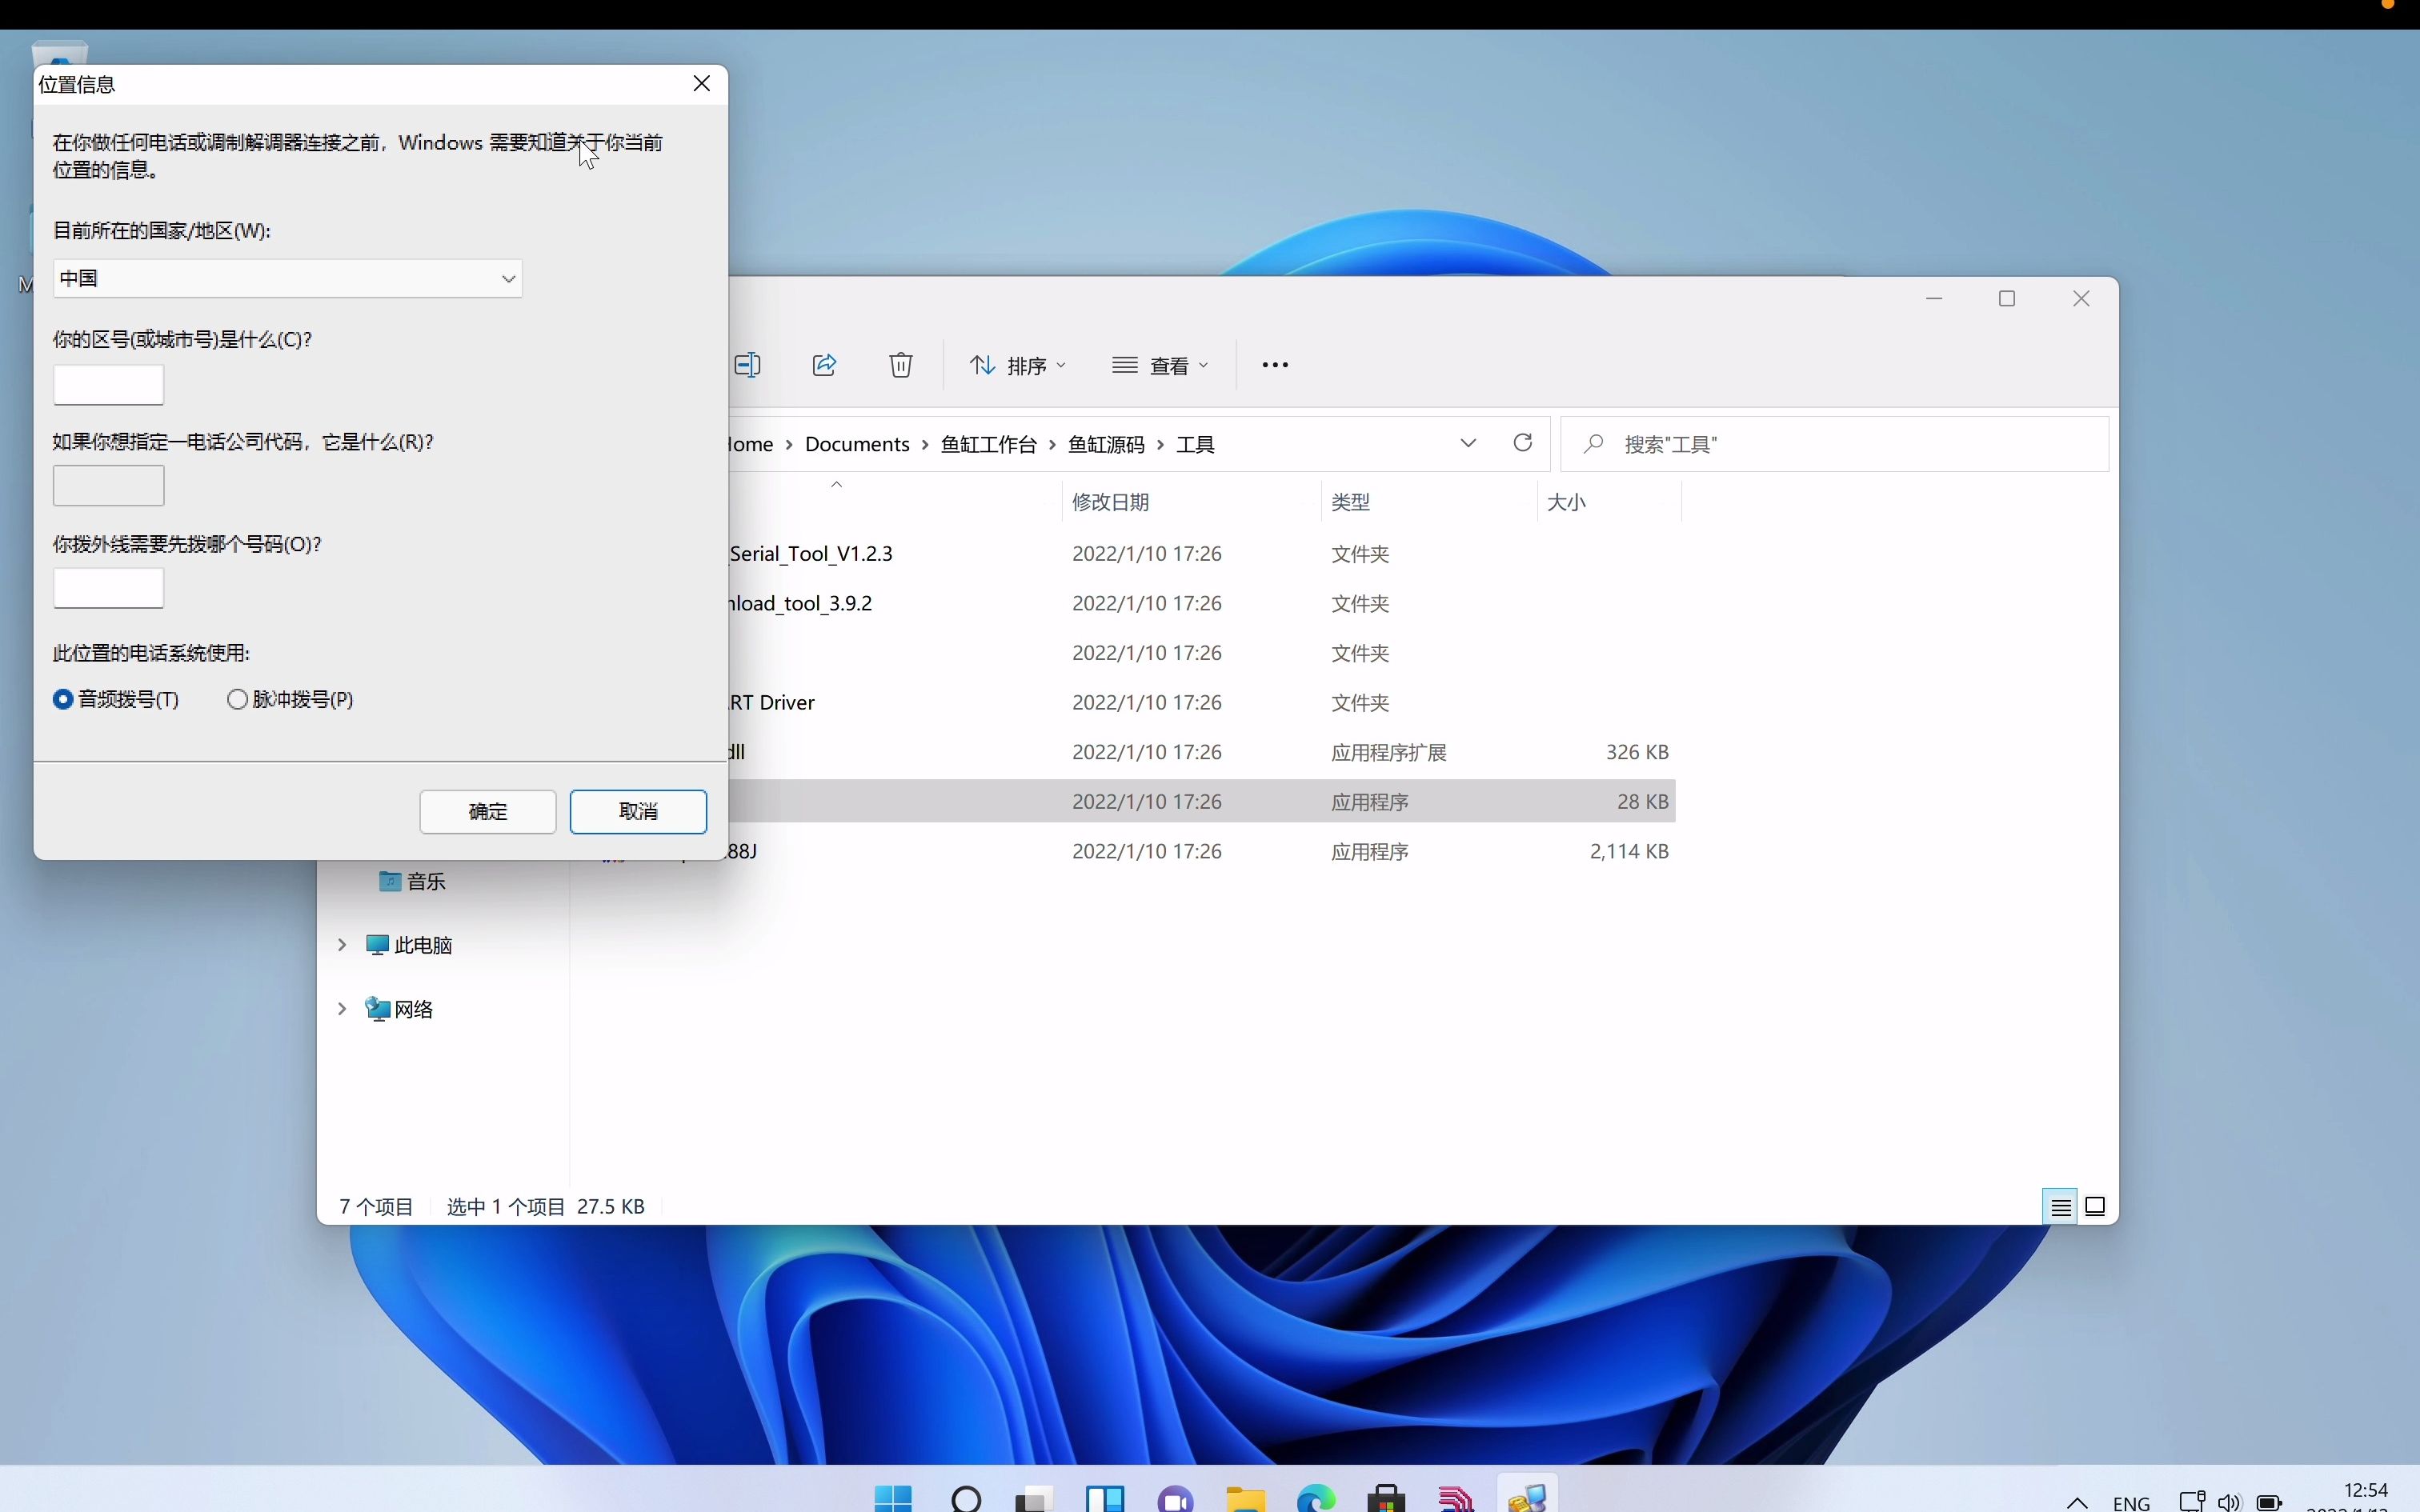Click the Rename icon in the toolbar
This screenshot has height=1512, width=2420.
point(748,364)
